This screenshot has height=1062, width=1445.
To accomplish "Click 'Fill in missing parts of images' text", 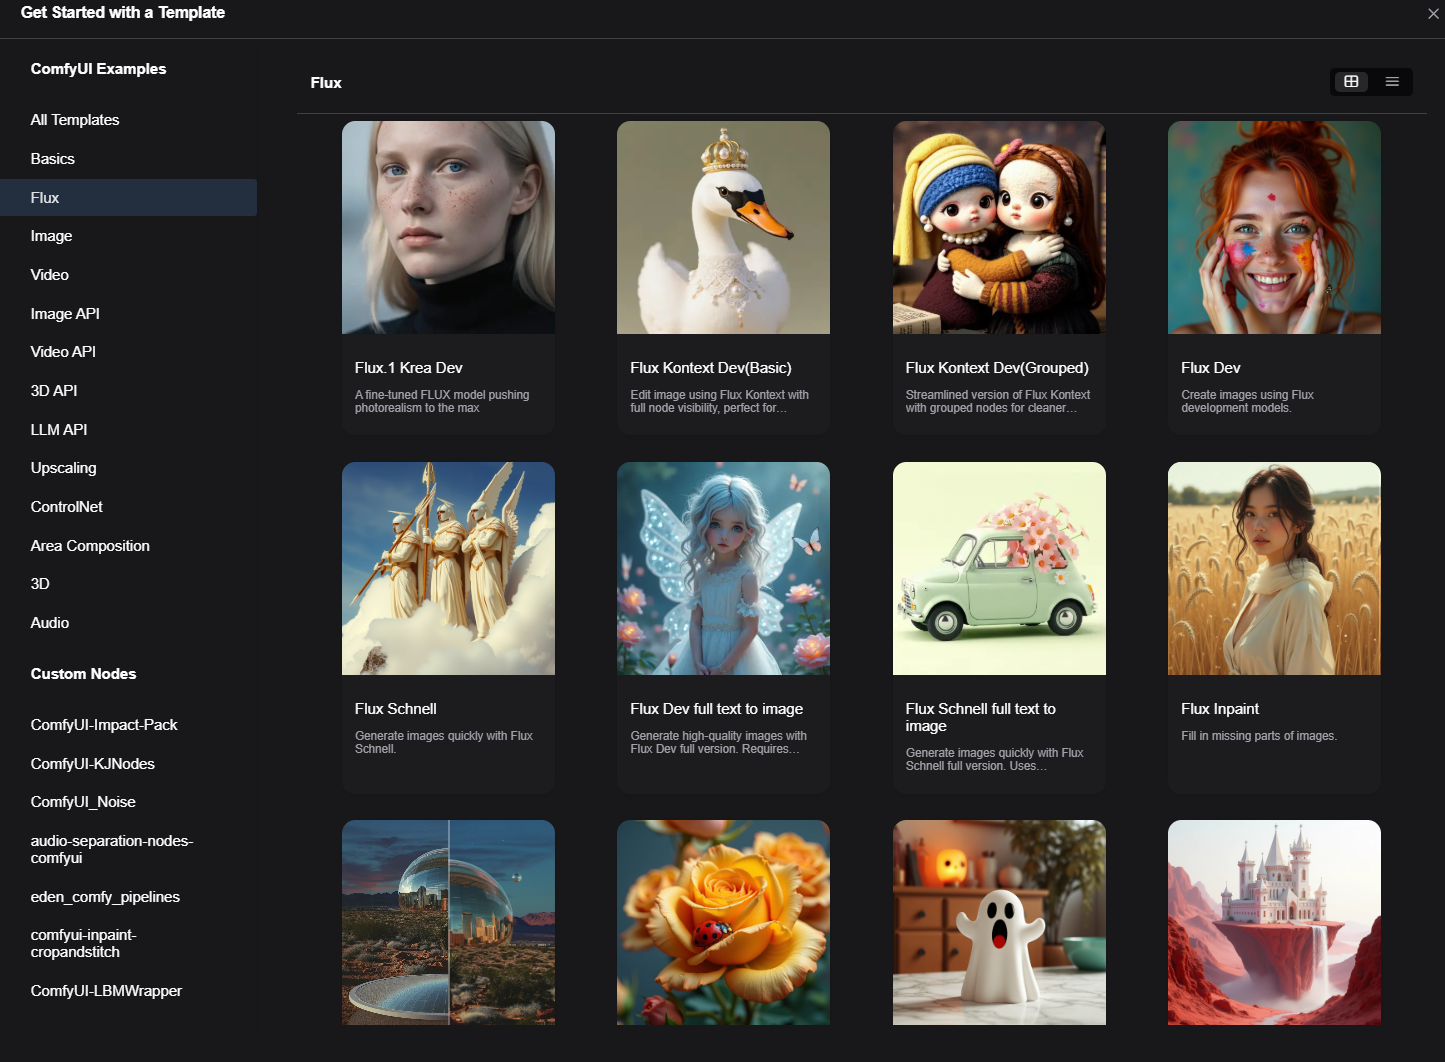I will coord(1259,736).
